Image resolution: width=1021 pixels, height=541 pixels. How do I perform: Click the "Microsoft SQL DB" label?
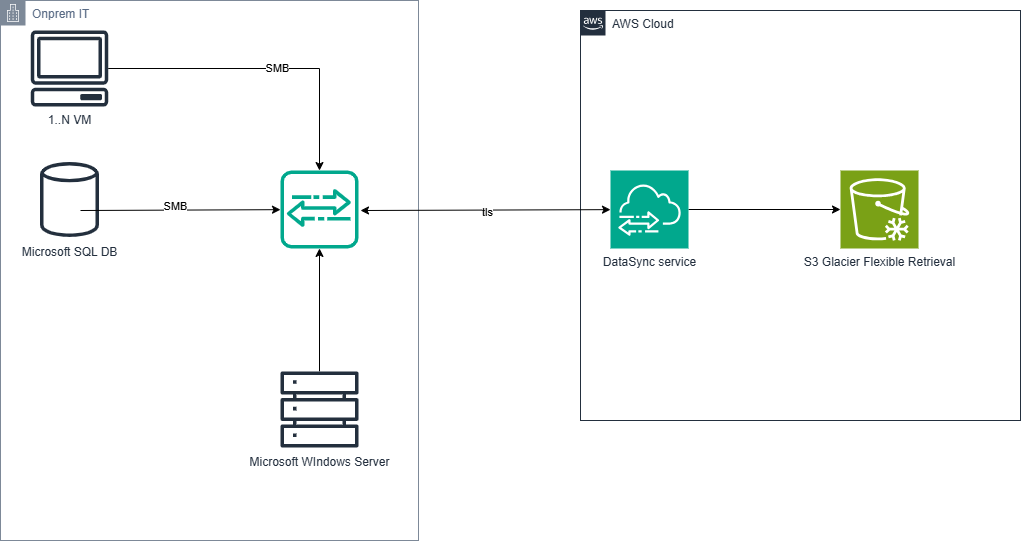coord(69,252)
